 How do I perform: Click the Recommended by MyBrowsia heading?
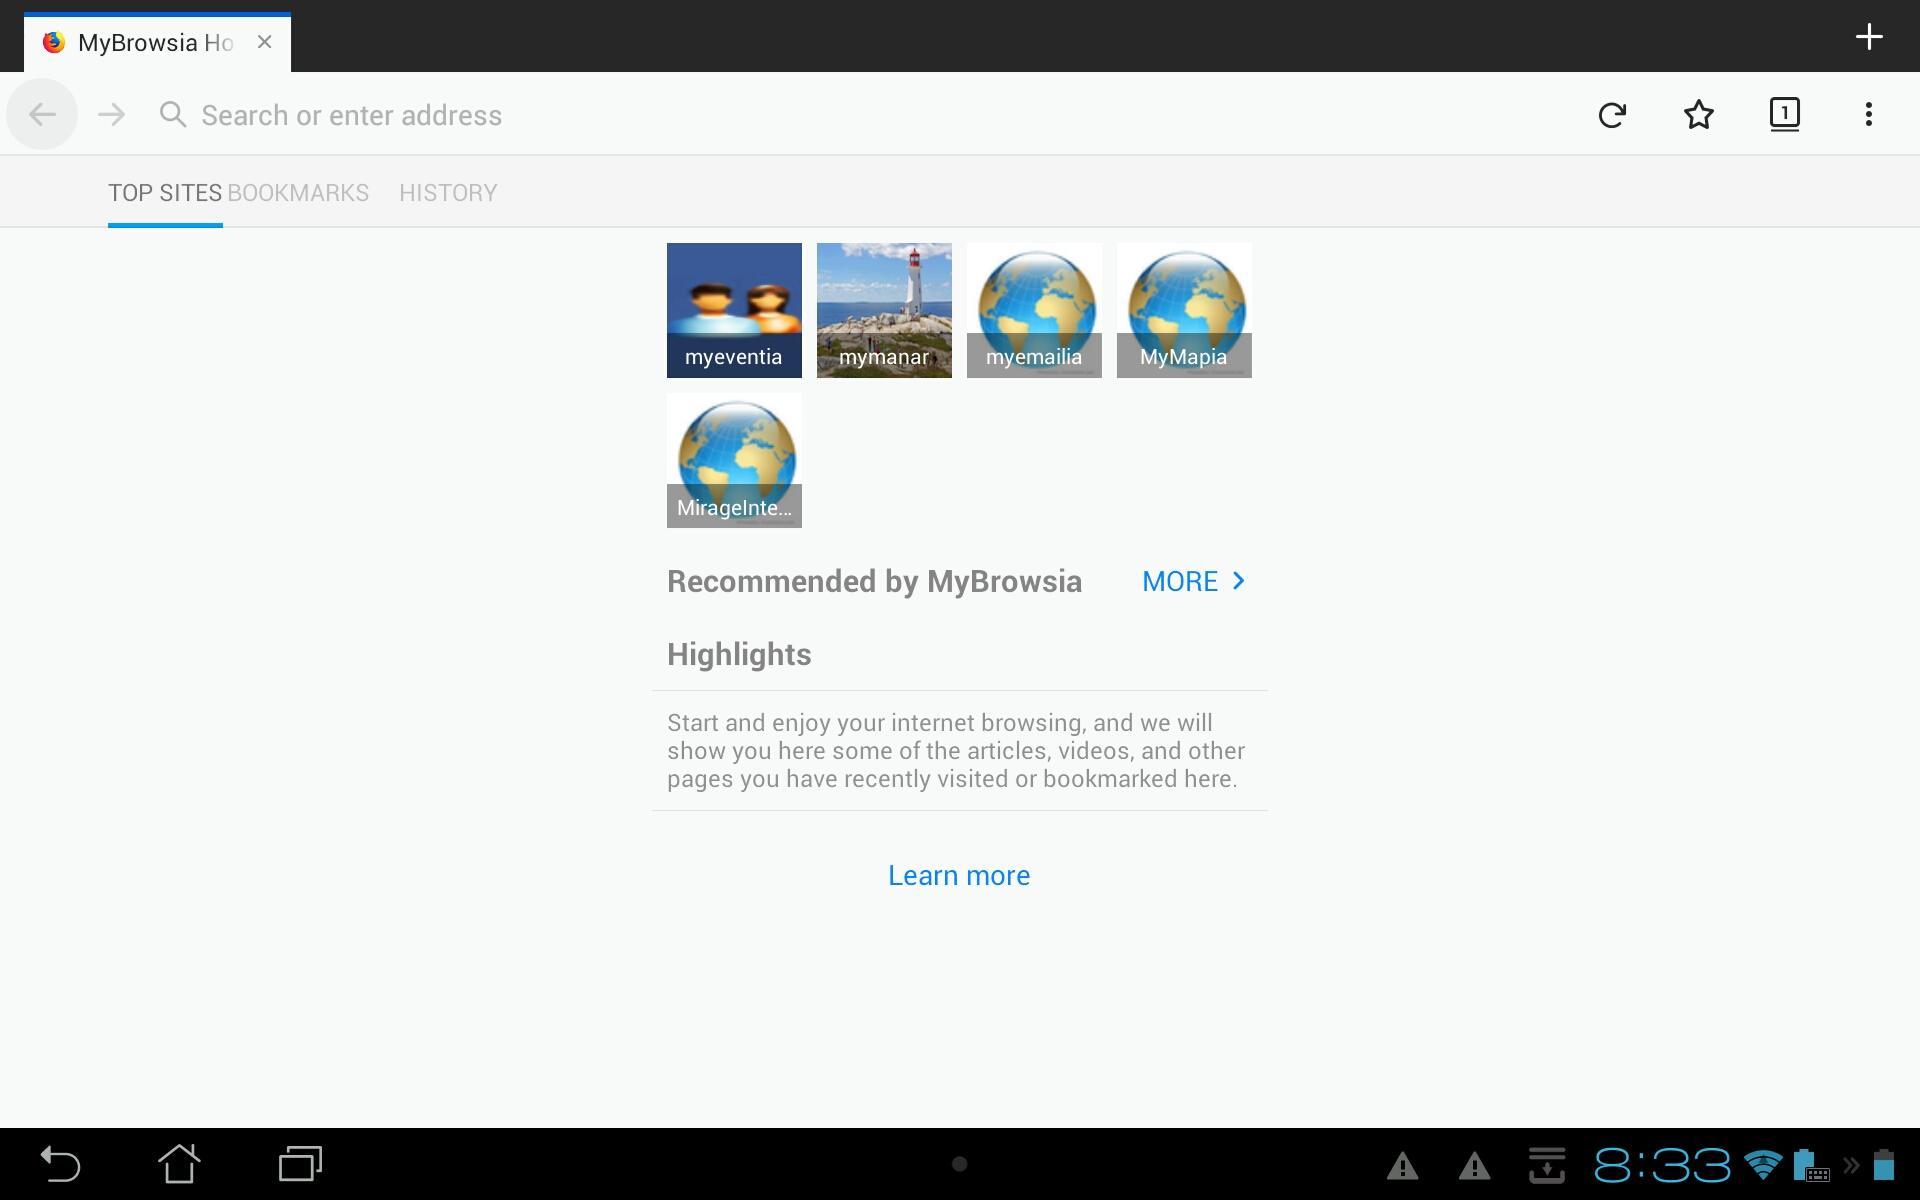coord(874,581)
